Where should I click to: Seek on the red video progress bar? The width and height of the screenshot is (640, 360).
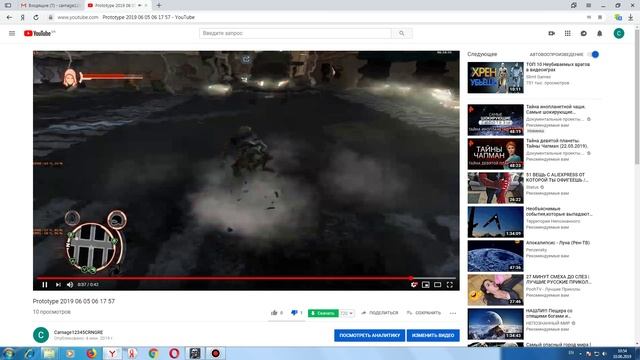(246, 278)
